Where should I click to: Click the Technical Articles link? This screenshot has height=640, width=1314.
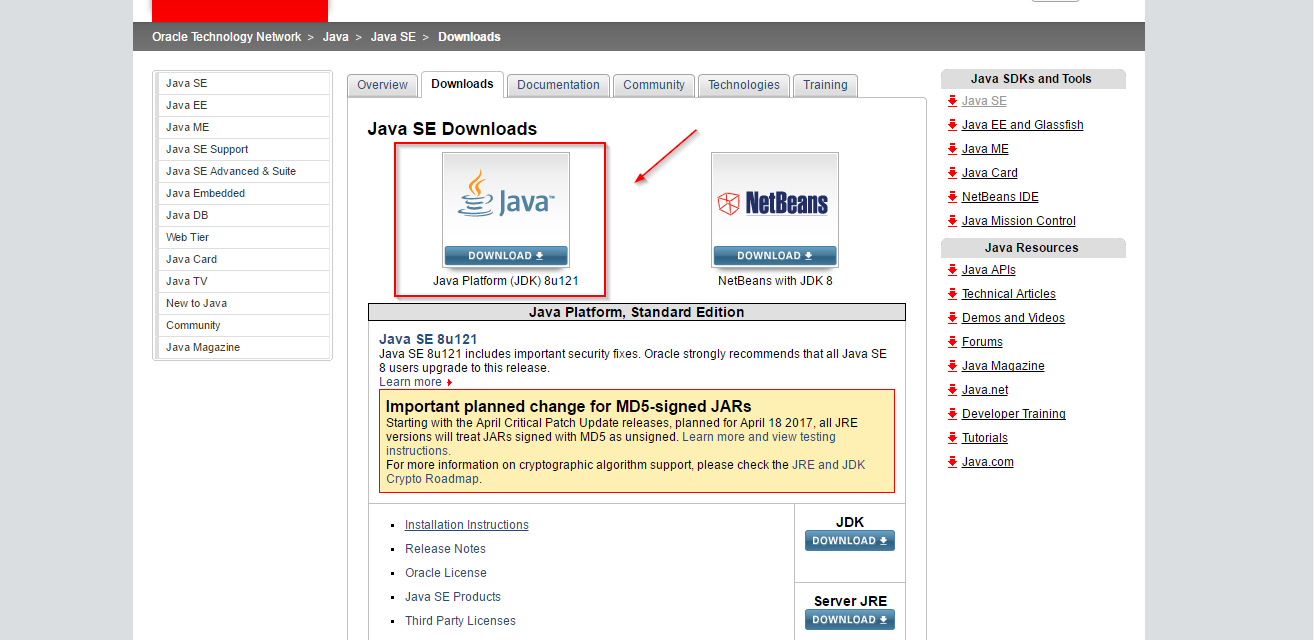click(x=1009, y=294)
